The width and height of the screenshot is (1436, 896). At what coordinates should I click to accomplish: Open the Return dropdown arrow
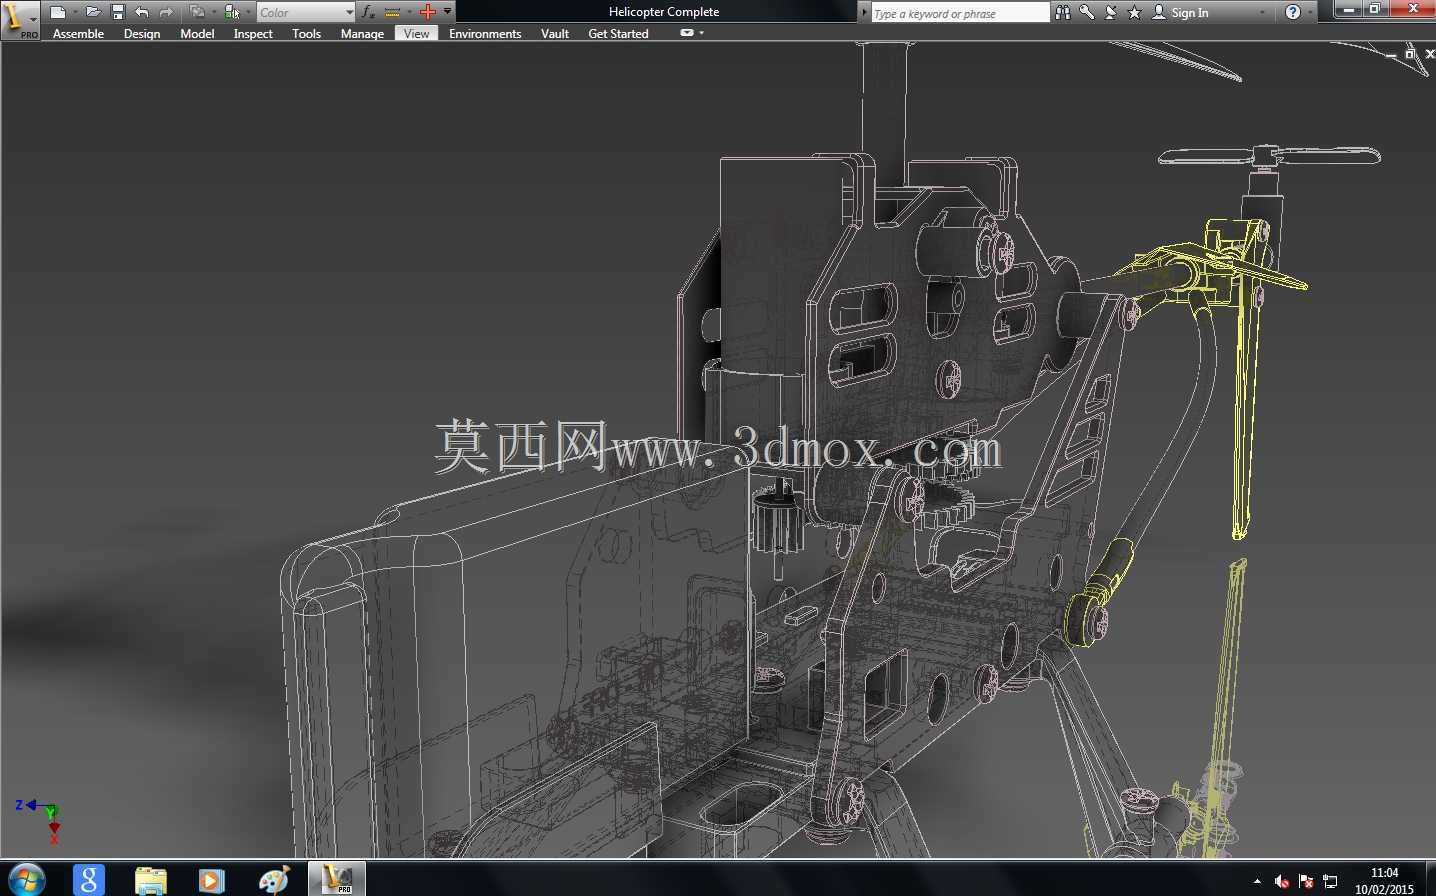point(214,12)
